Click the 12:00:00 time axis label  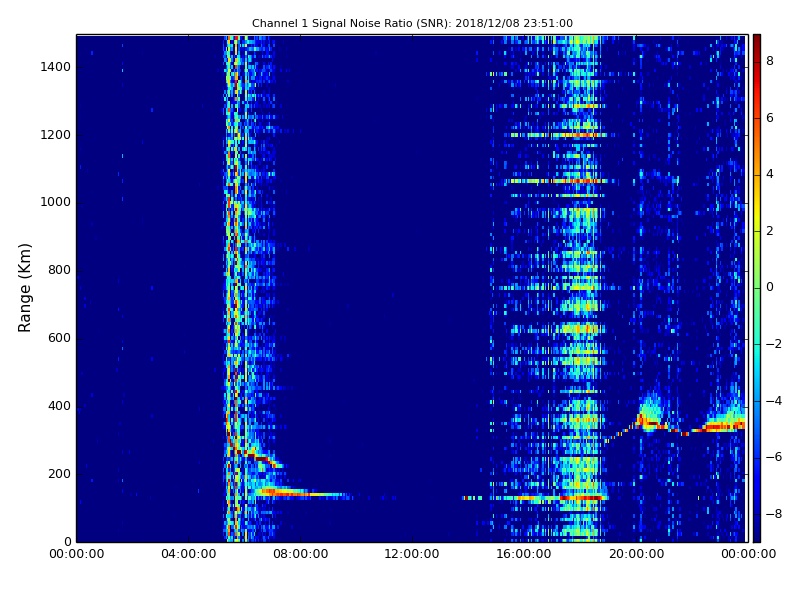coord(412,554)
